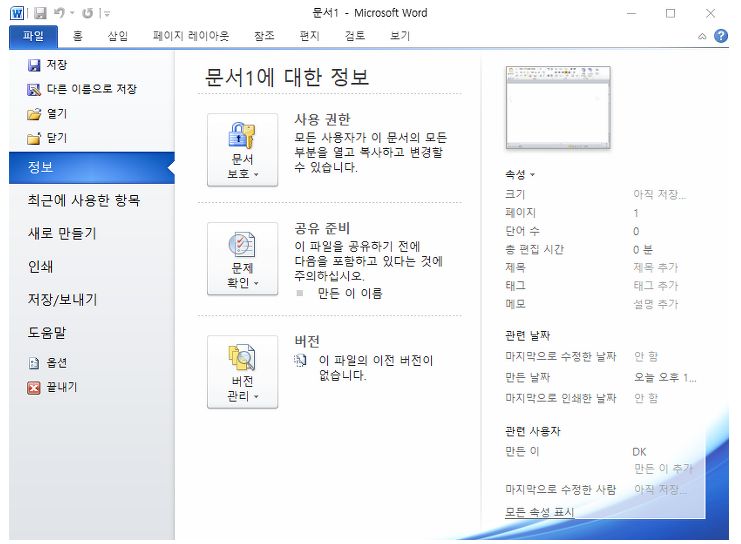
Task: Open the 문제 확인 dropdown button
Action: click(x=242, y=259)
